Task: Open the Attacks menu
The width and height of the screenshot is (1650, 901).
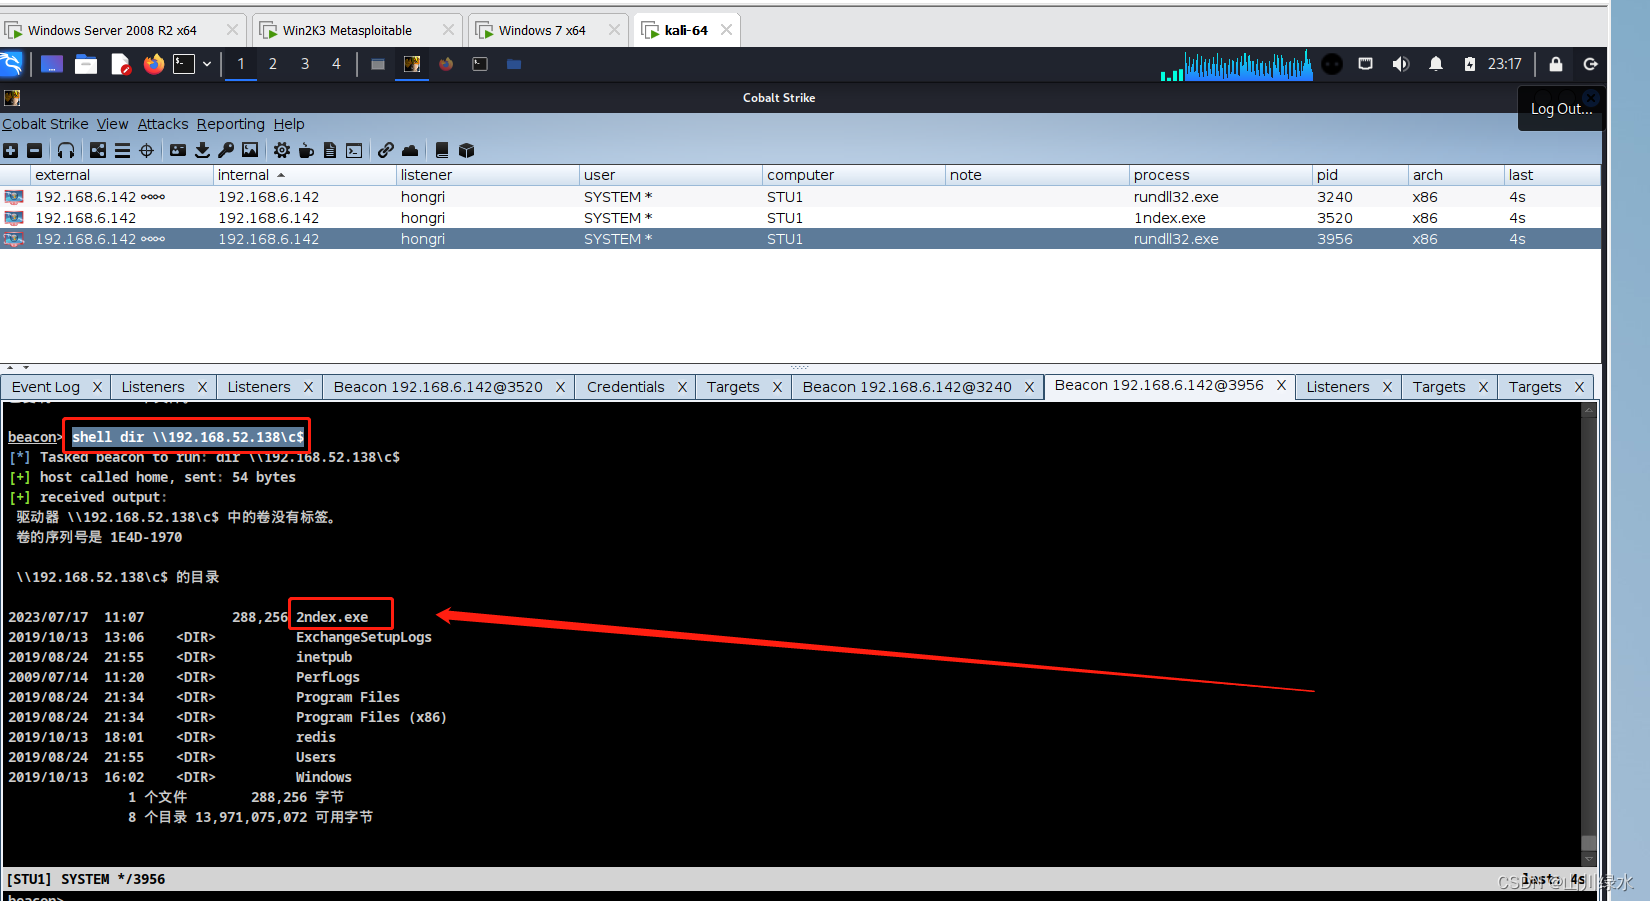Action: tap(163, 124)
